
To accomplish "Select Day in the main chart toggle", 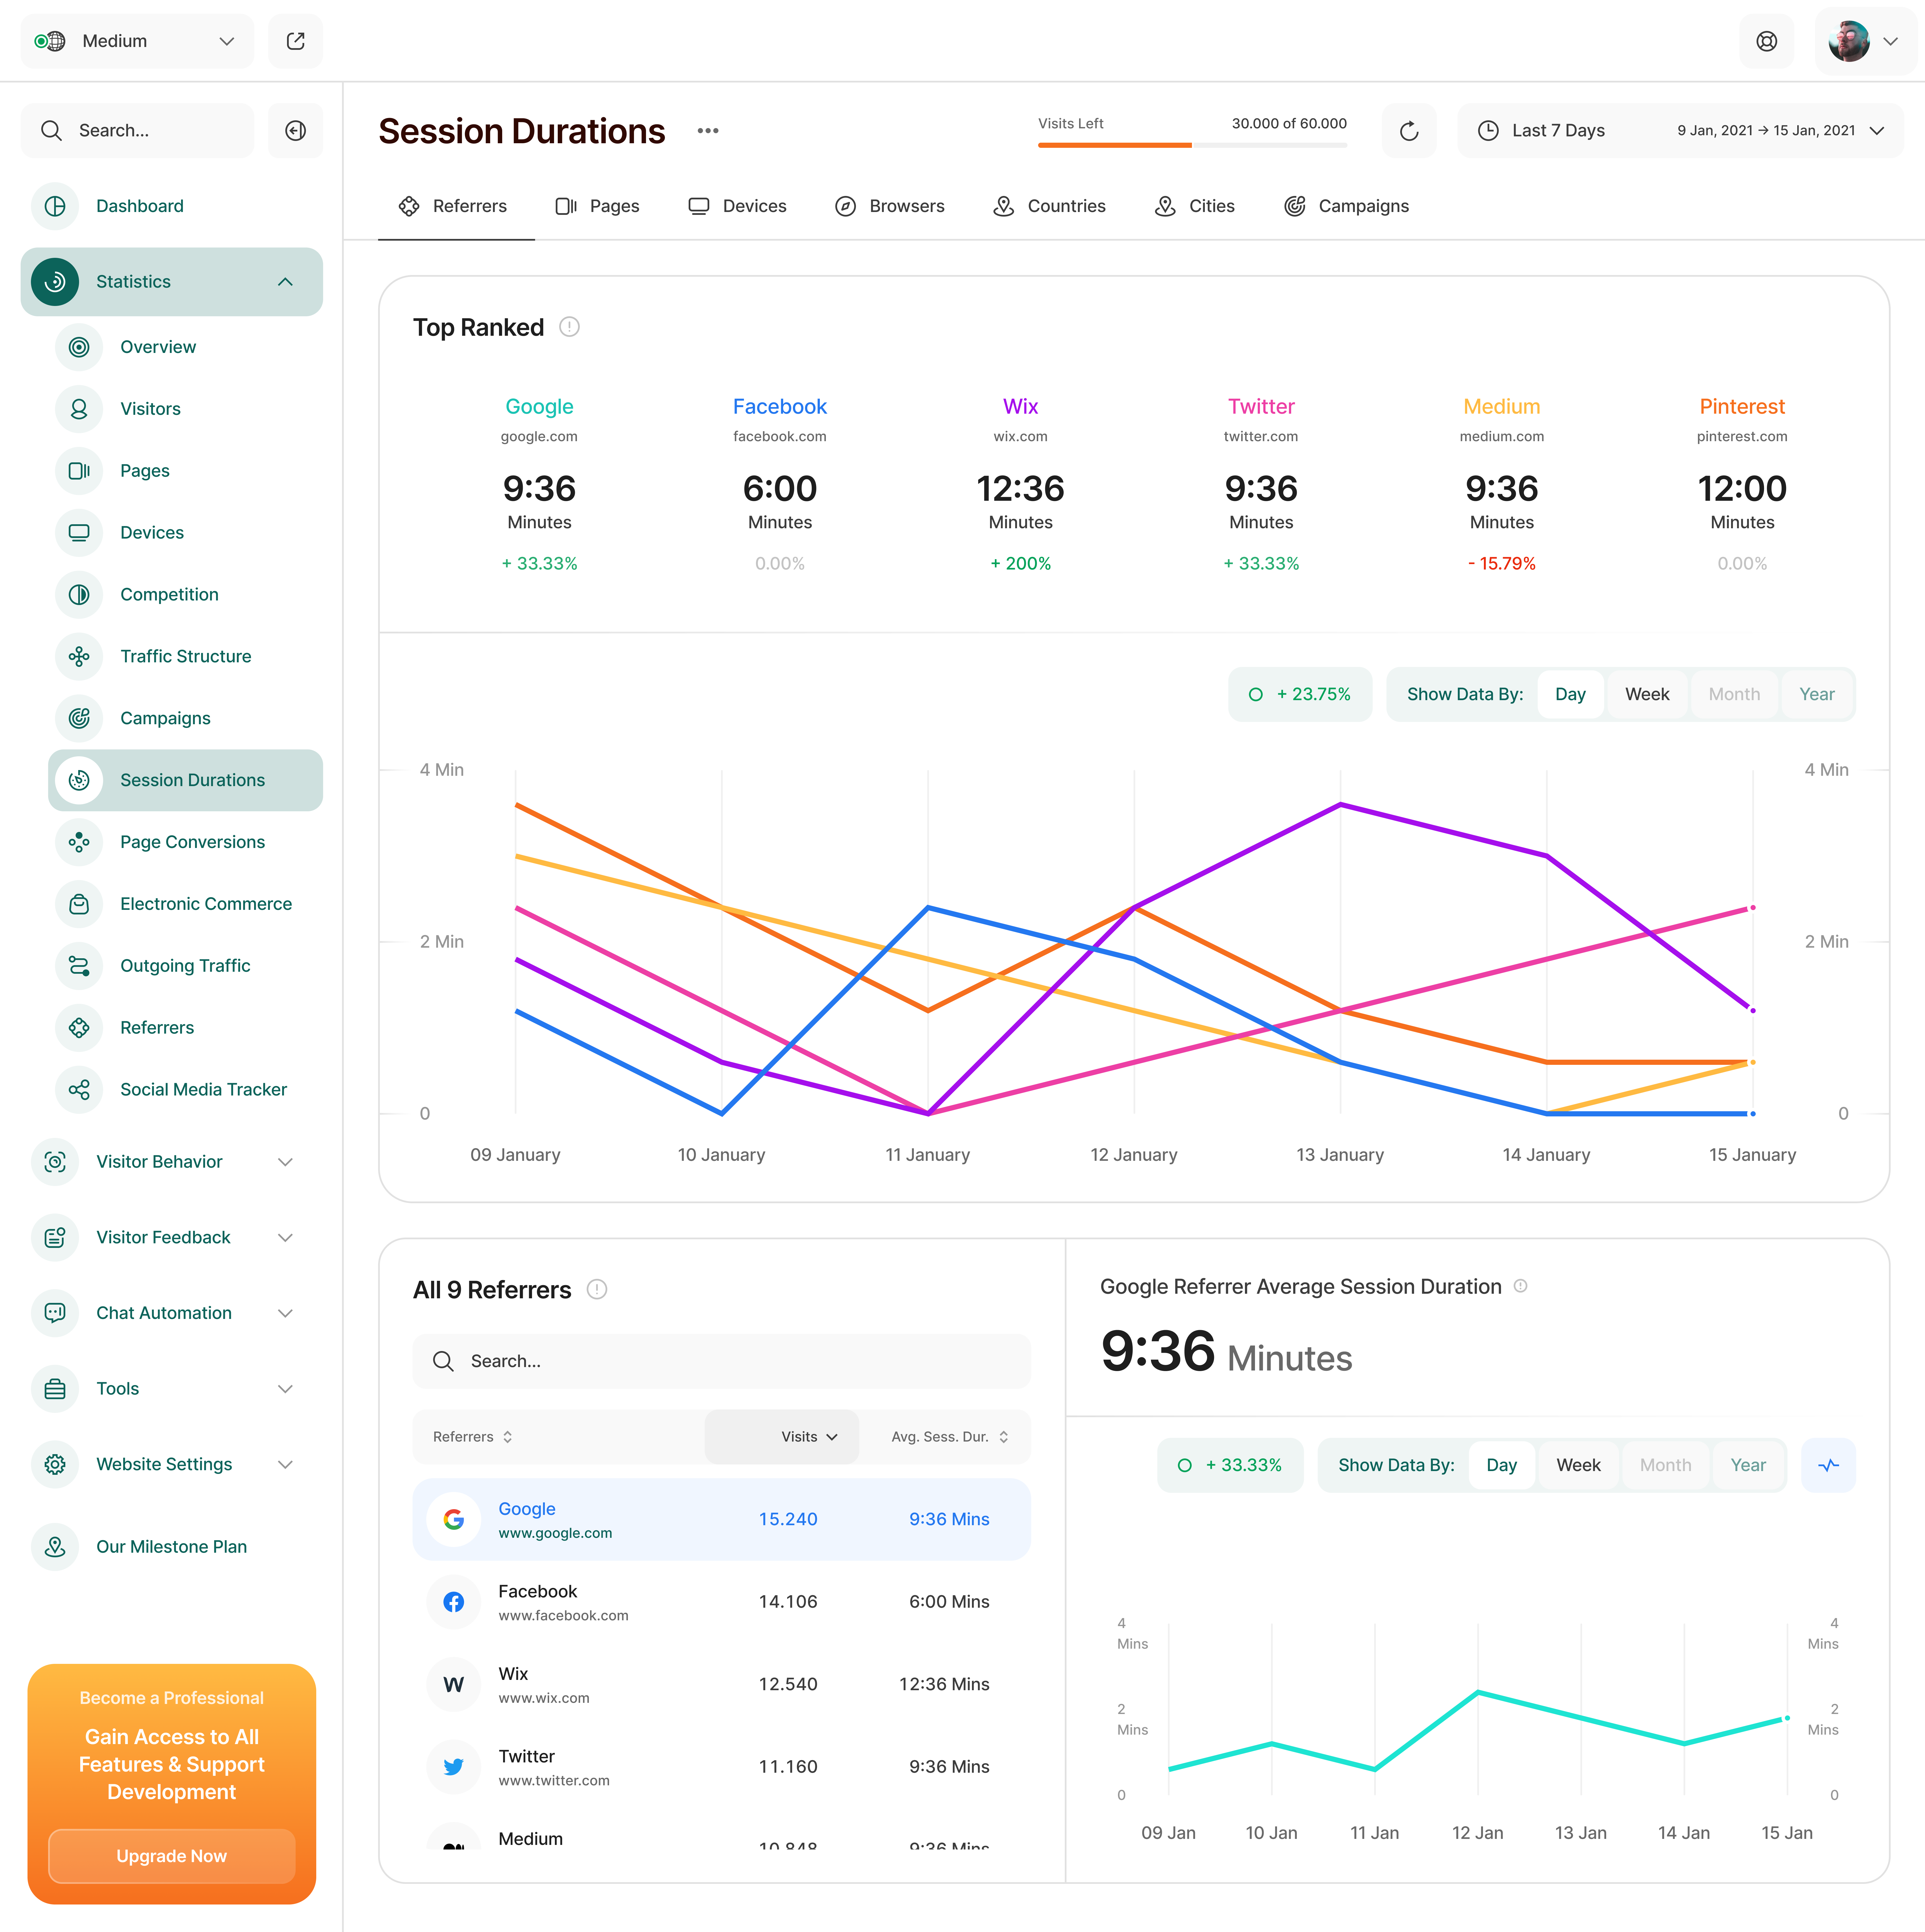I will [x=1570, y=694].
